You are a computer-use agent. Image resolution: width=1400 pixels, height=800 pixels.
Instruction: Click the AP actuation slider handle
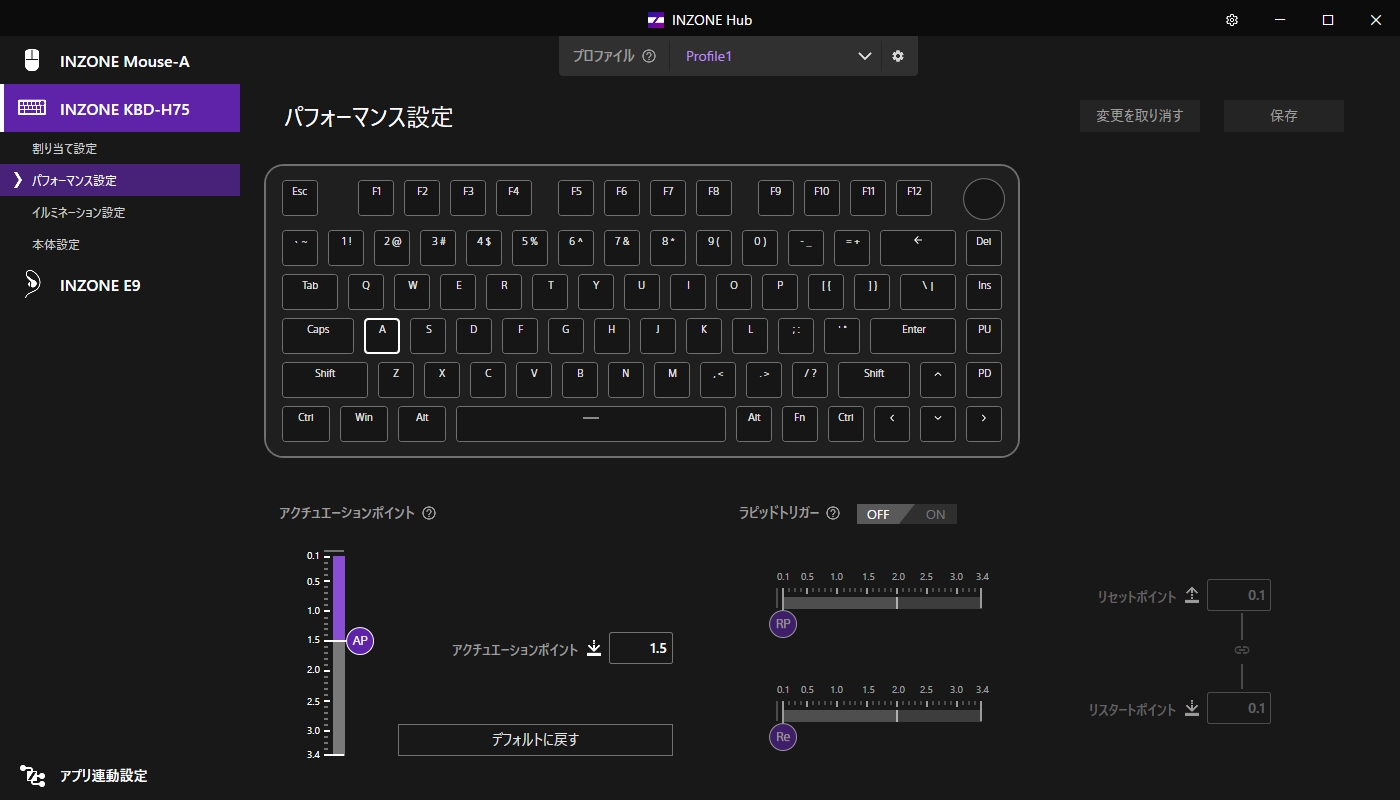(360, 641)
